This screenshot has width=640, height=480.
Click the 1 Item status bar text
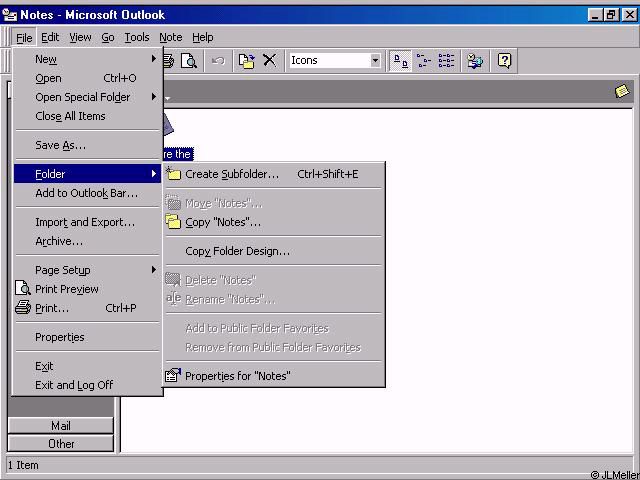[23, 465]
